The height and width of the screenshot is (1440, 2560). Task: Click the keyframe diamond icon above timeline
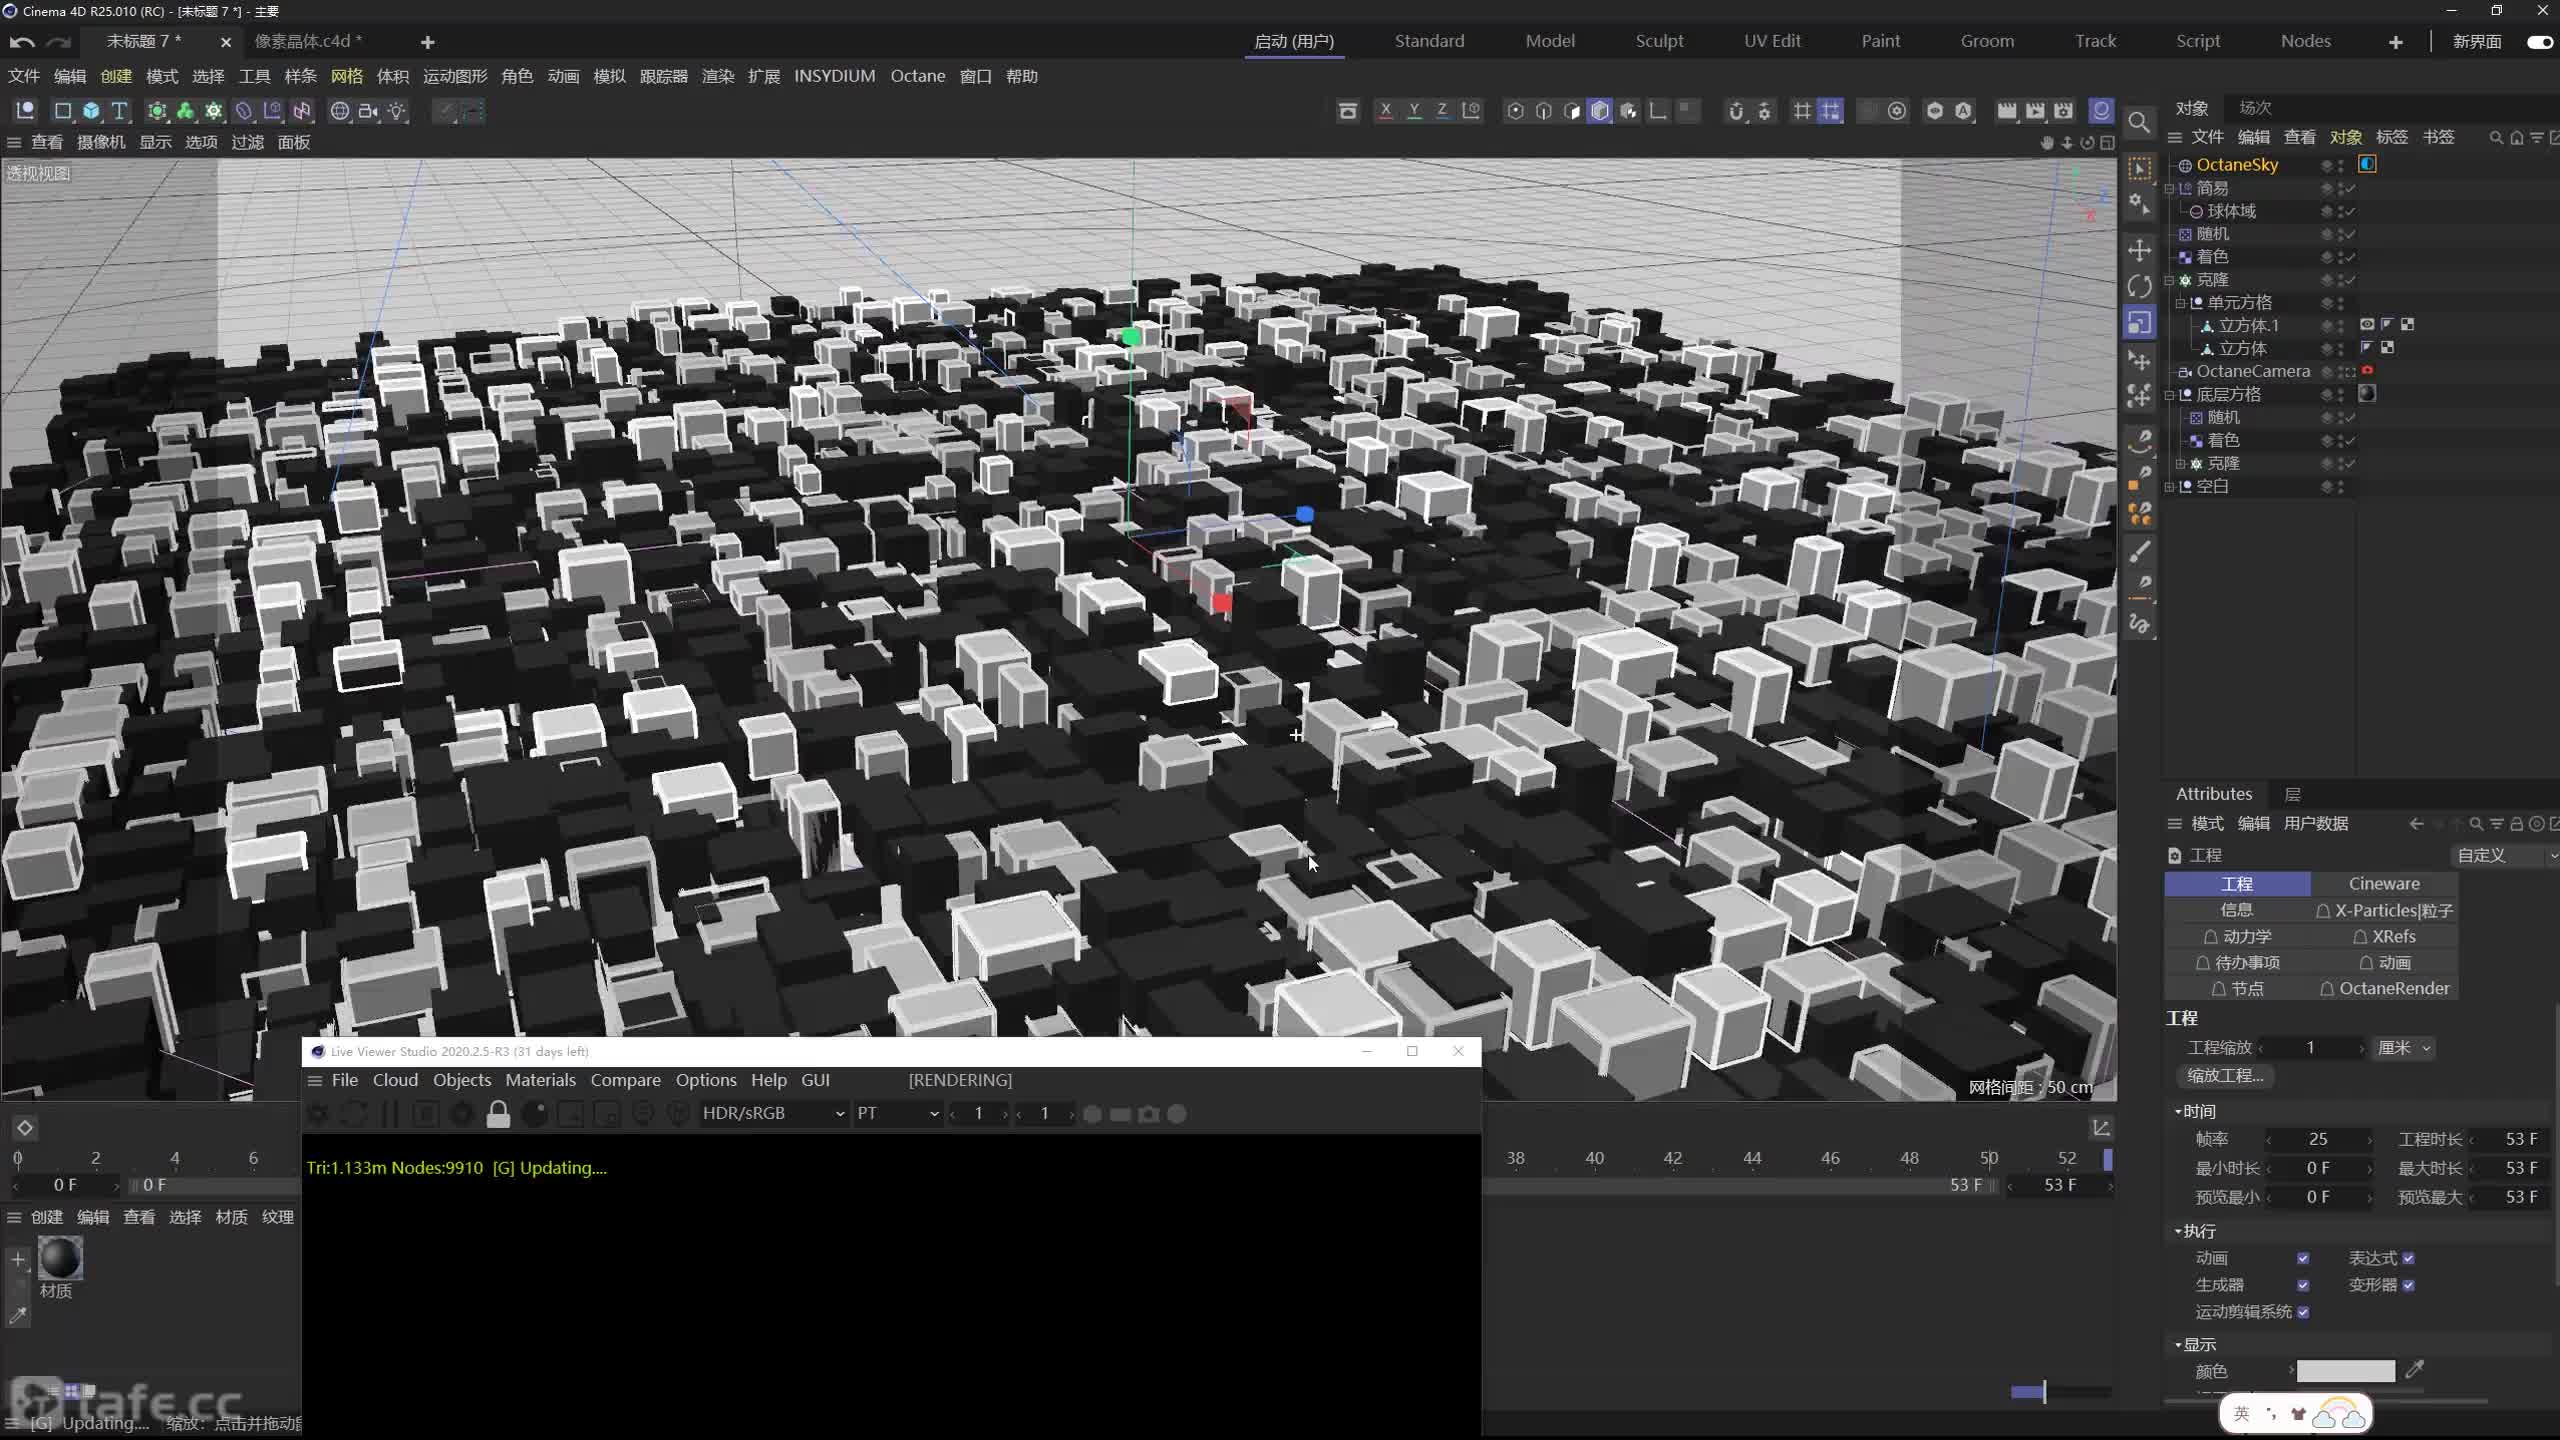tap(25, 1128)
